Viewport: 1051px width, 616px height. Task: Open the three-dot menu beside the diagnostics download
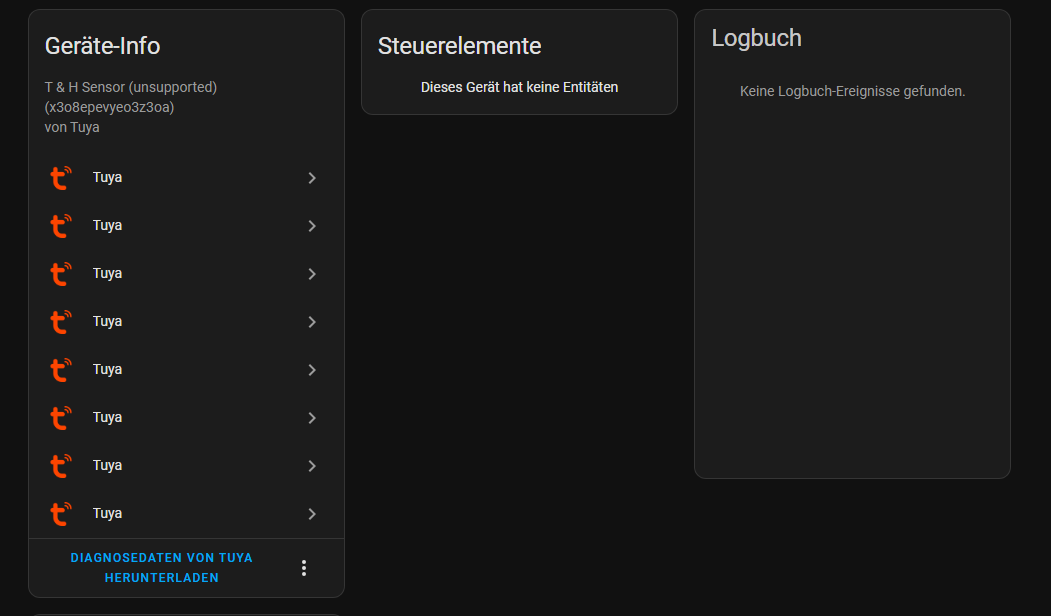[x=304, y=568]
